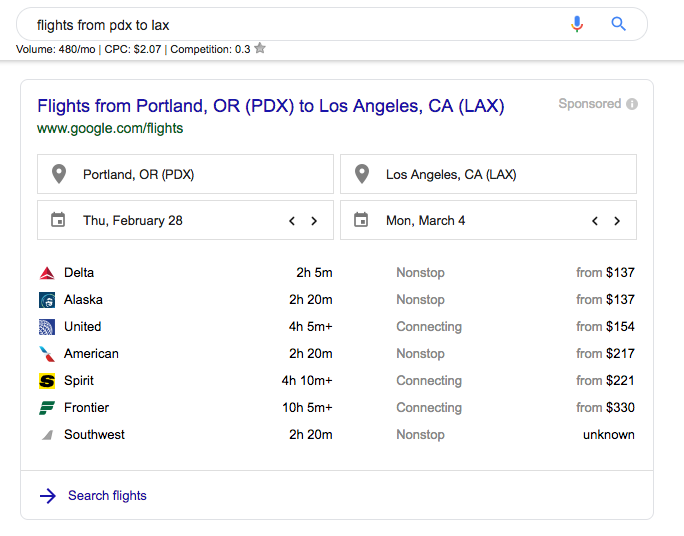Go to next departure date
The height and width of the screenshot is (536, 684).
pos(314,221)
